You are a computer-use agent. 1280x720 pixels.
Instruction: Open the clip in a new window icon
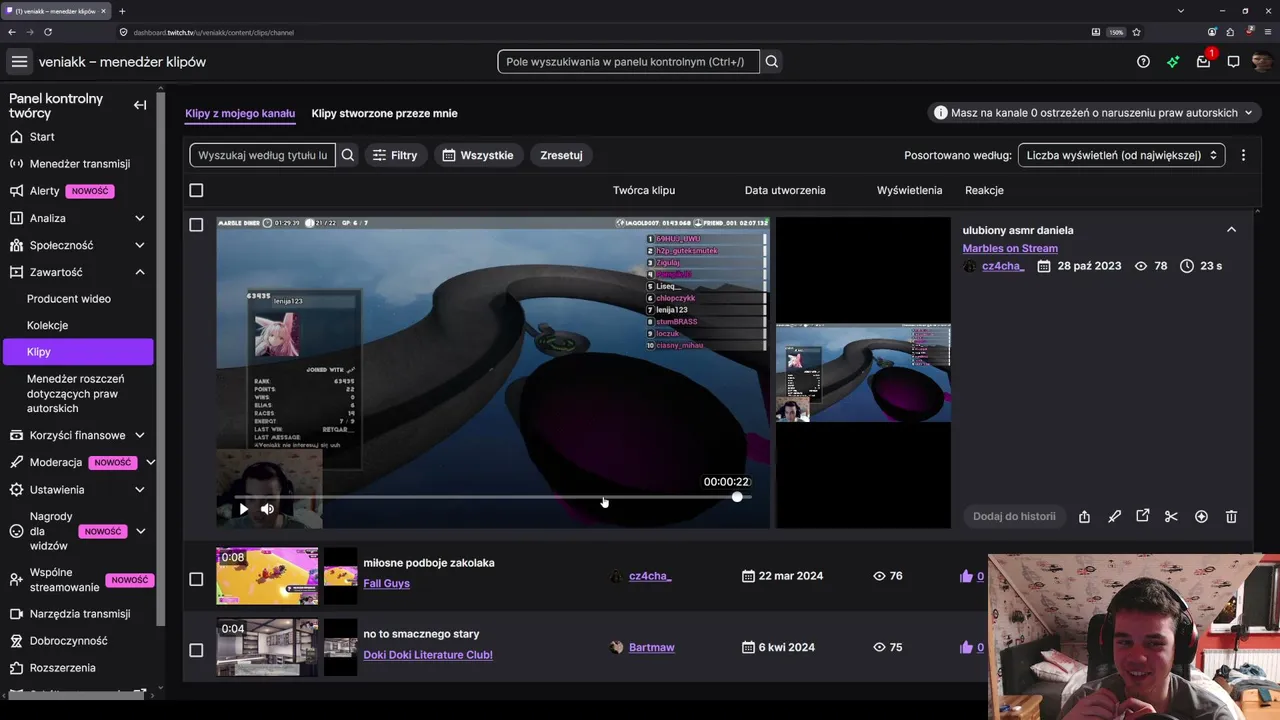click(x=1143, y=516)
